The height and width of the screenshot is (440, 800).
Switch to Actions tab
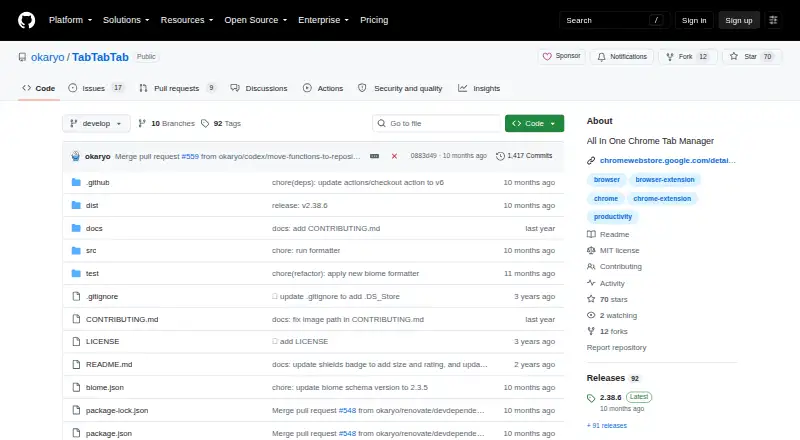[x=323, y=88]
